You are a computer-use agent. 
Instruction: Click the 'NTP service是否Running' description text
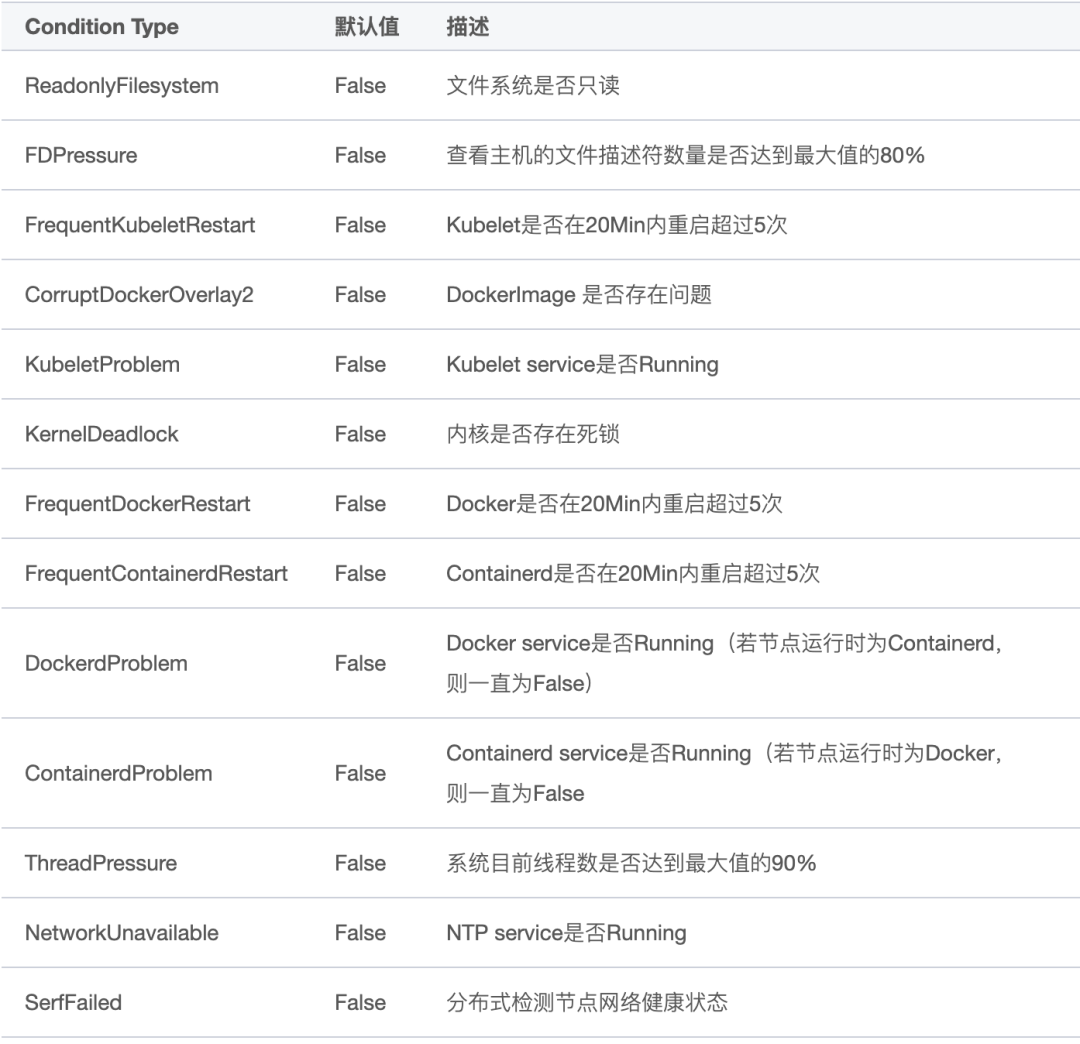[x=566, y=933]
